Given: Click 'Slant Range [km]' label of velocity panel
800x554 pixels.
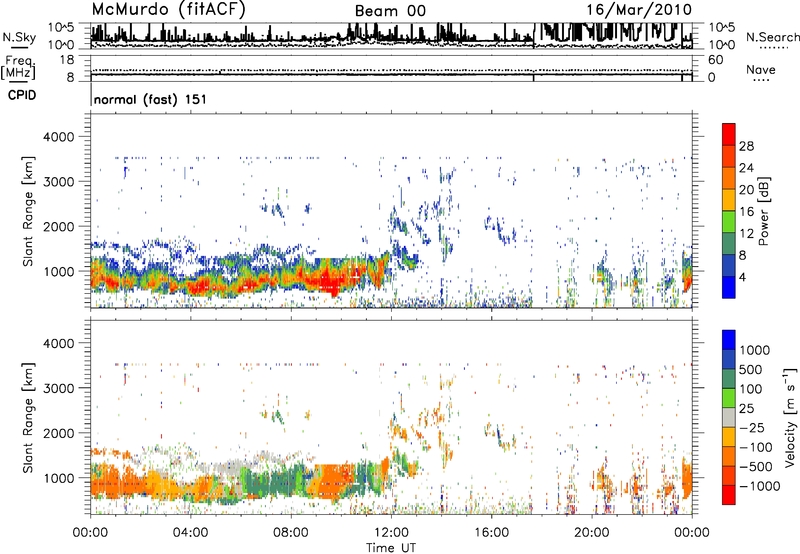Looking at the screenshot, I should pyautogui.click(x=28, y=417).
